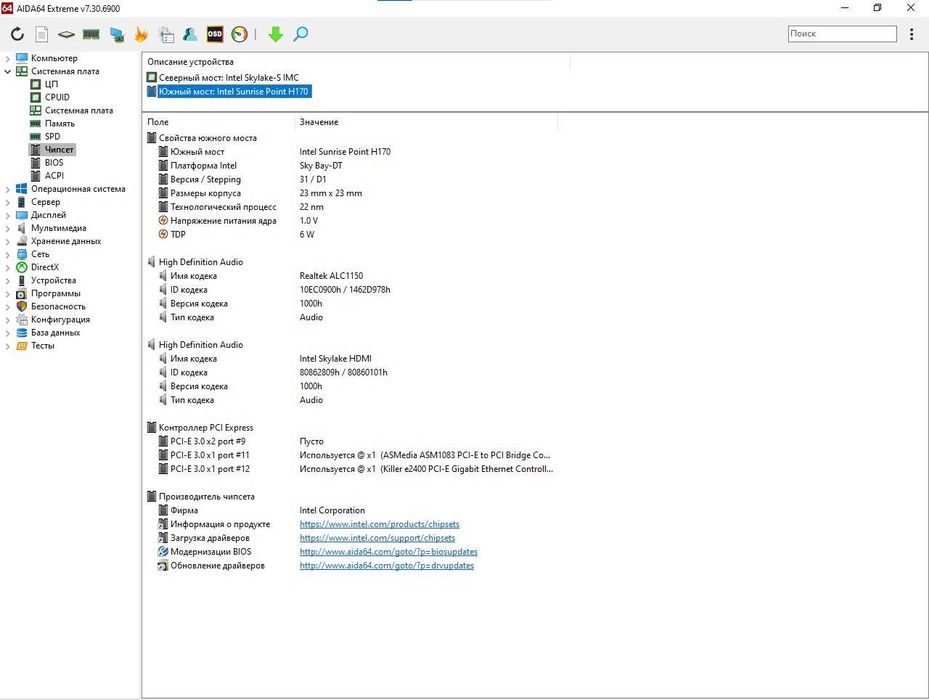Screen dimensions: 929x700
Task: Click the network computers toolbar icon
Action: (117, 34)
